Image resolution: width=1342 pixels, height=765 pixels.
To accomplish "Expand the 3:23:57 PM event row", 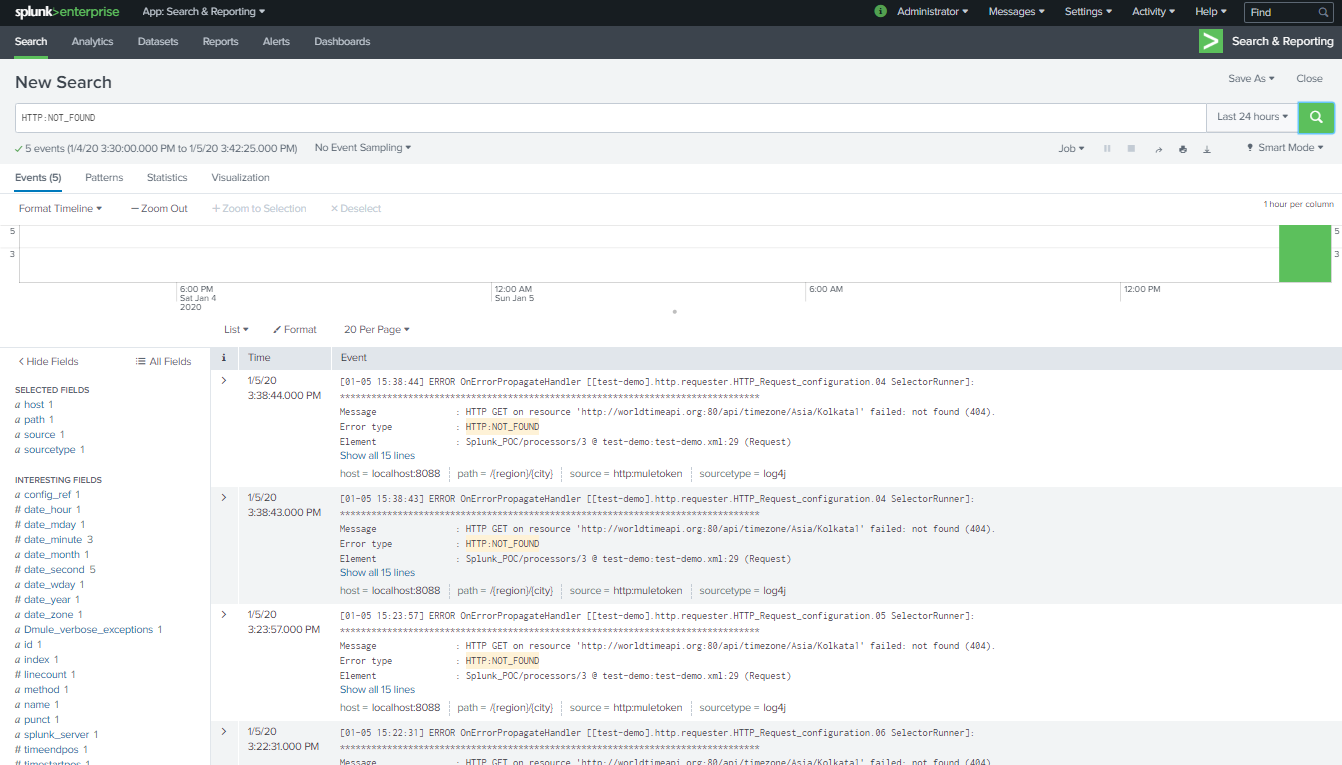I will coord(223,614).
